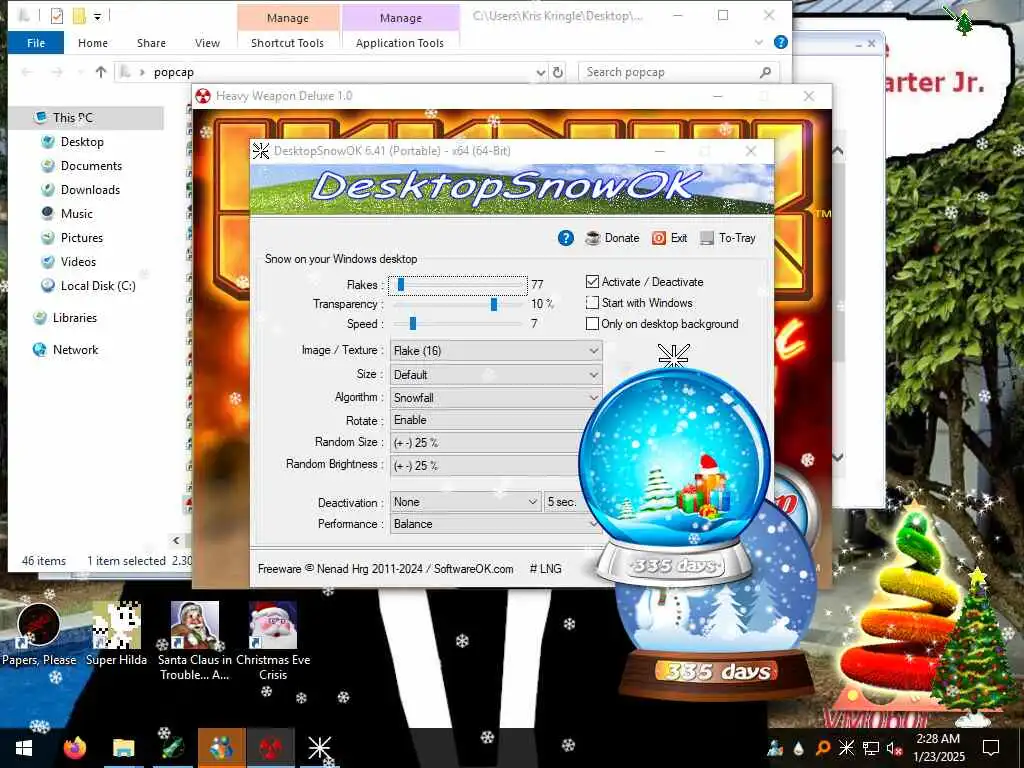Open Firefox from the taskbar
The image size is (1024, 768).
point(75,748)
